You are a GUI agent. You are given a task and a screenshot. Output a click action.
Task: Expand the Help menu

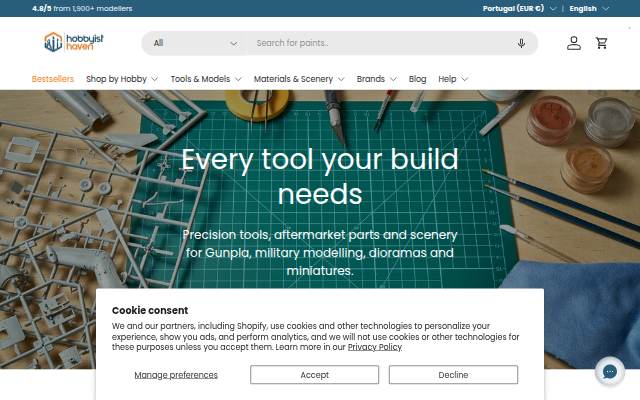pyautogui.click(x=453, y=79)
